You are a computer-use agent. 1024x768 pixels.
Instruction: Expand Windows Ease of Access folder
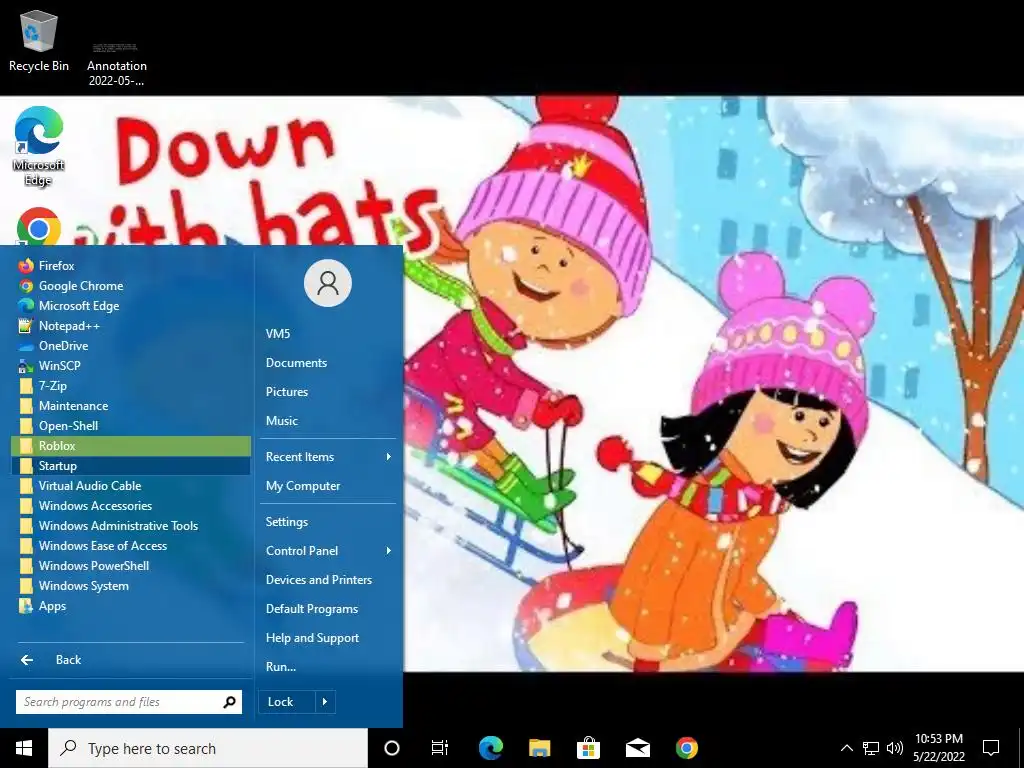(131, 546)
